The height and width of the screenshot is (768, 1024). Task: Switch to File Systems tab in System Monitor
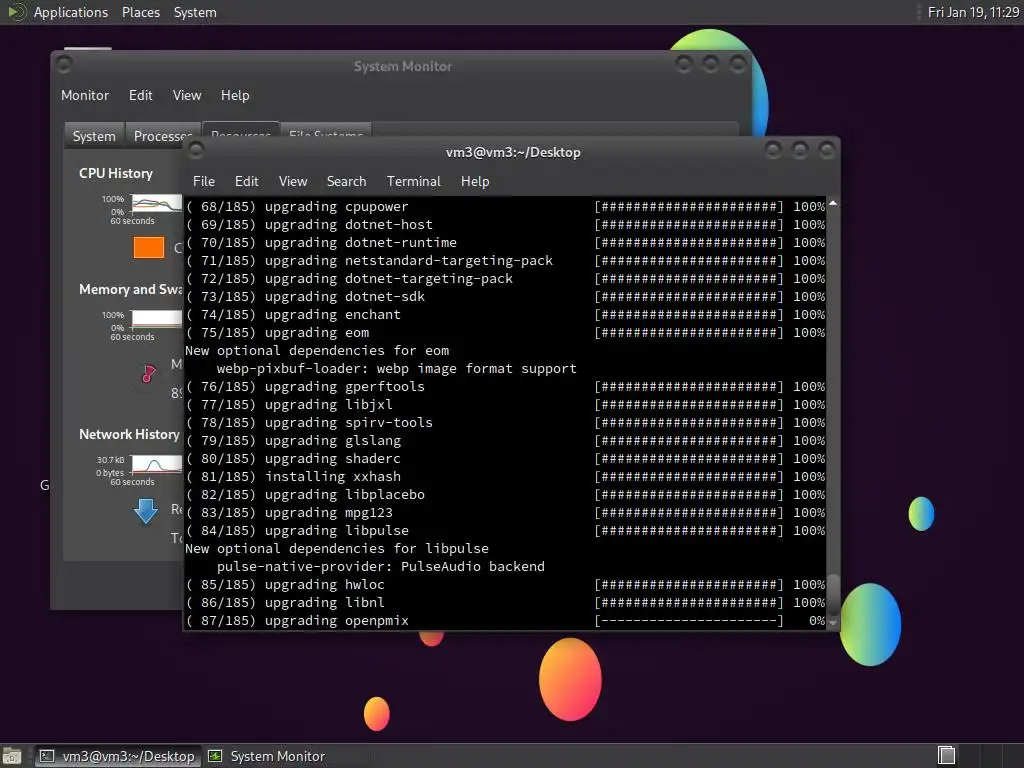326,129
